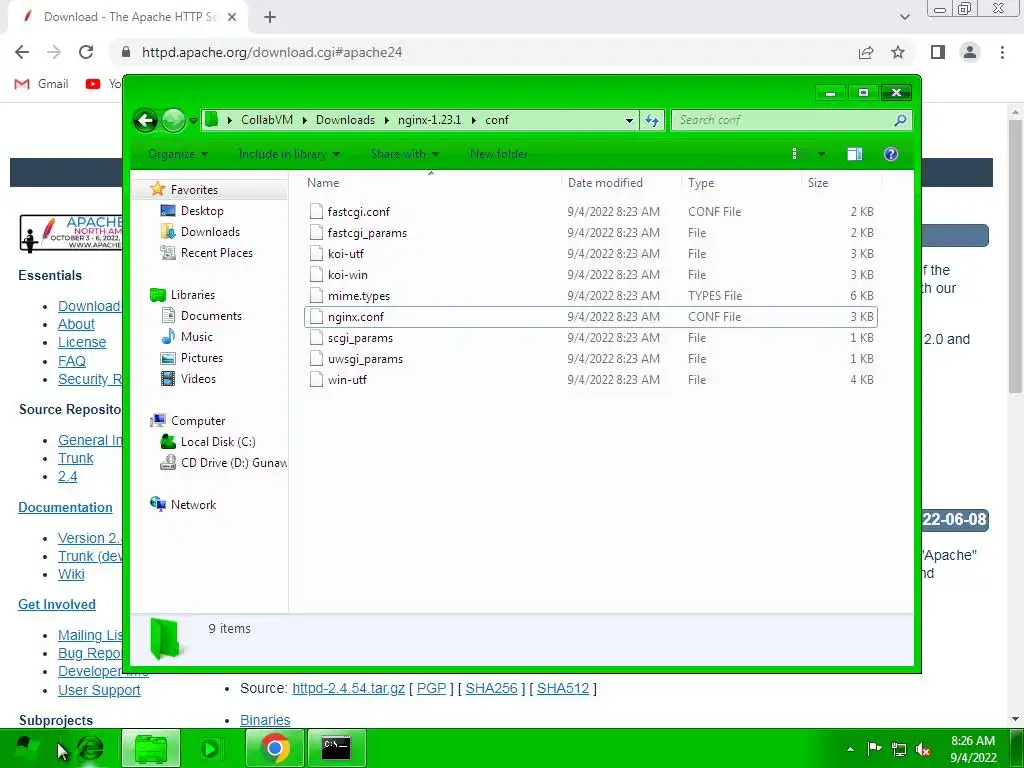Click the search magnifier icon
Screen dimensions: 1024x768
(900, 120)
